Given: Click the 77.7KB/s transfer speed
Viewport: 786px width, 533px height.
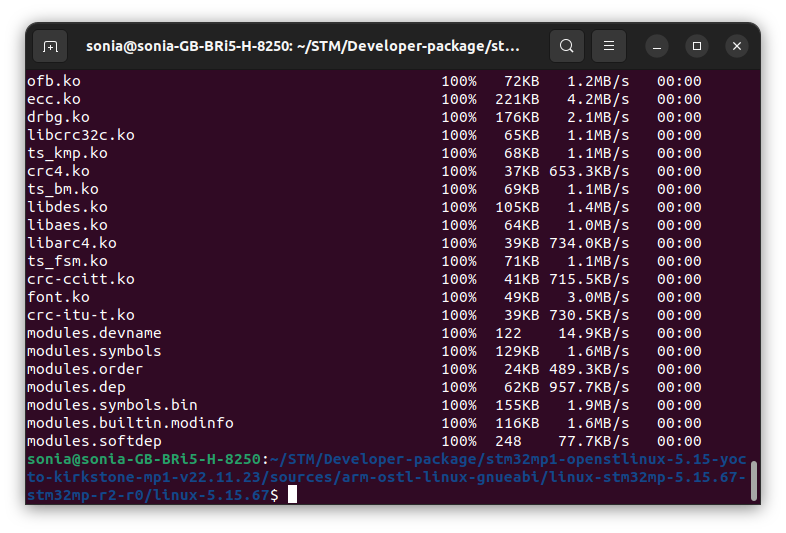Looking at the screenshot, I should [x=594, y=441].
